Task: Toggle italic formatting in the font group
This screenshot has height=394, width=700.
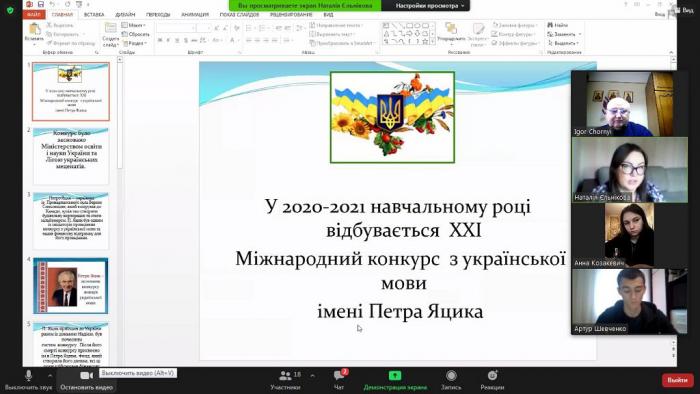Action: pos(168,40)
